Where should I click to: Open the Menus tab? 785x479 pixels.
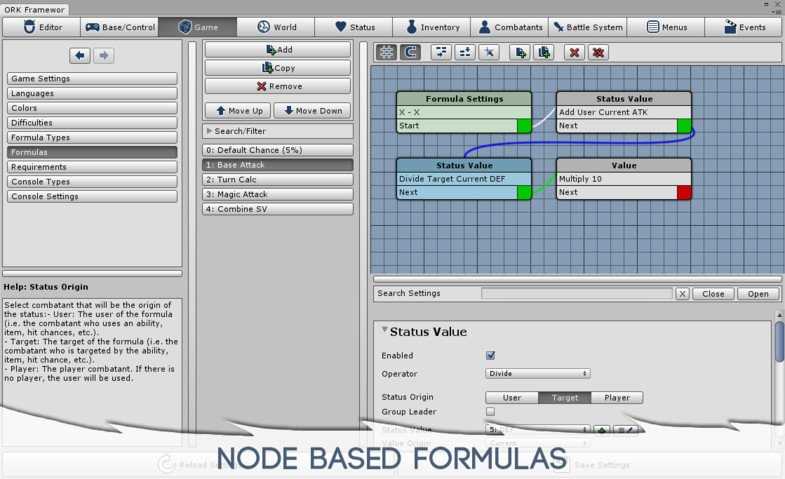pos(666,27)
